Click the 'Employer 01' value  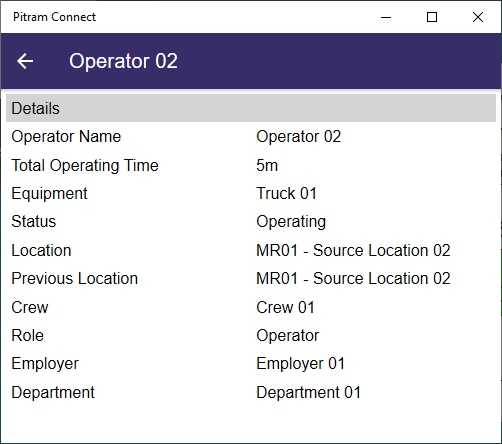[301, 364]
